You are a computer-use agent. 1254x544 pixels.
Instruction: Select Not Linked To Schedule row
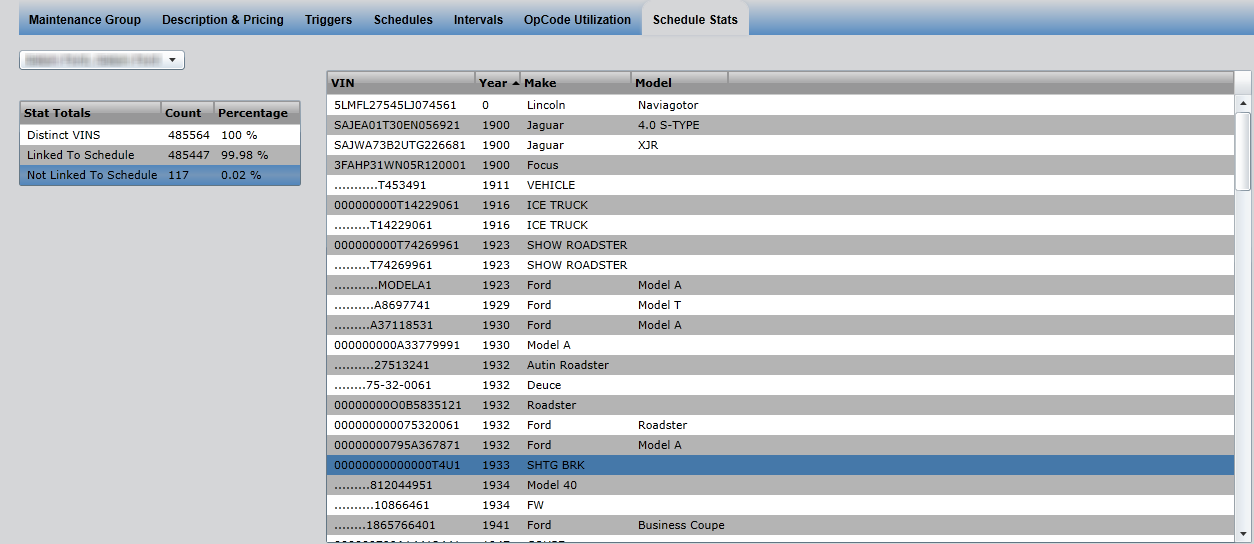click(160, 175)
